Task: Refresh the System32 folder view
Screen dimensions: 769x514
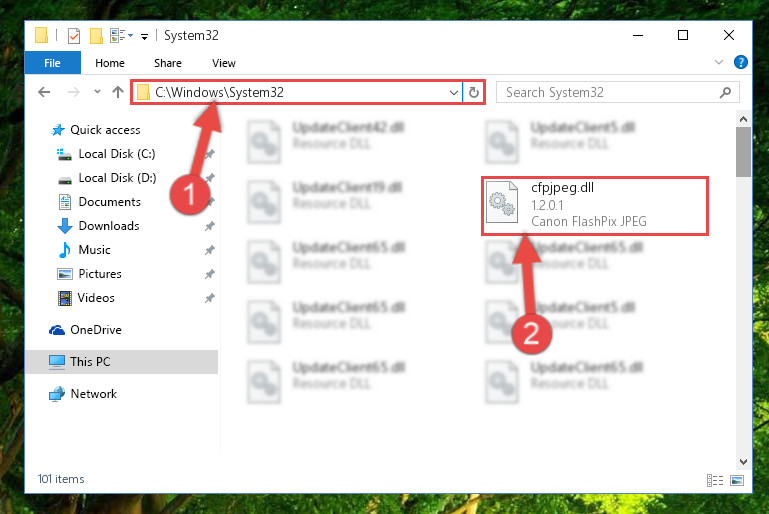Action: tap(474, 92)
